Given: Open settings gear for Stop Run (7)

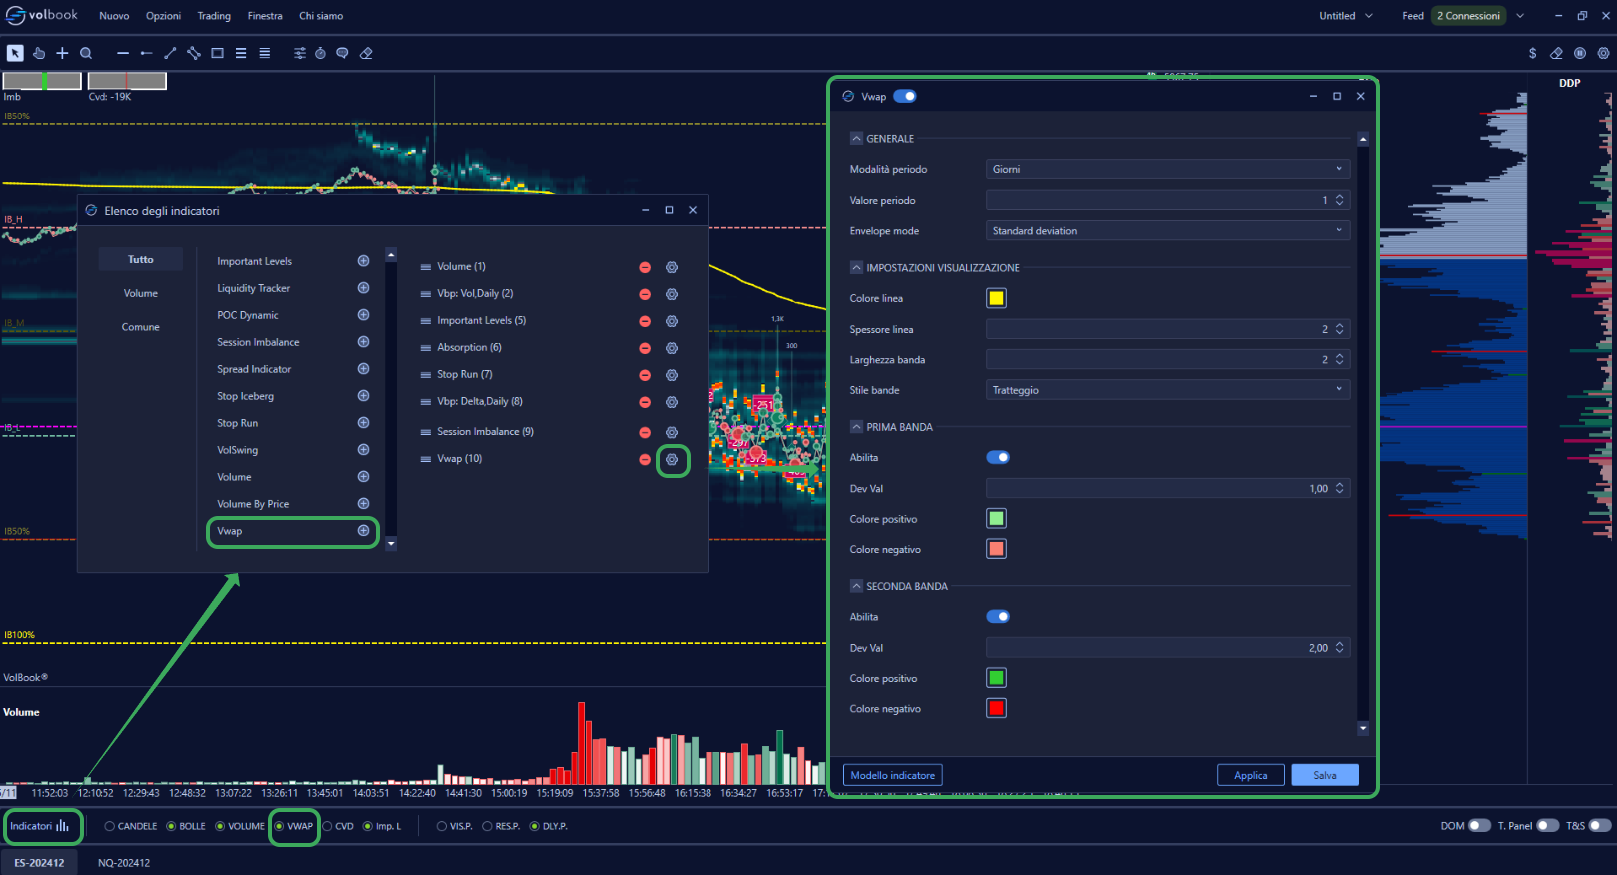Looking at the screenshot, I should [x=672, y=375].
